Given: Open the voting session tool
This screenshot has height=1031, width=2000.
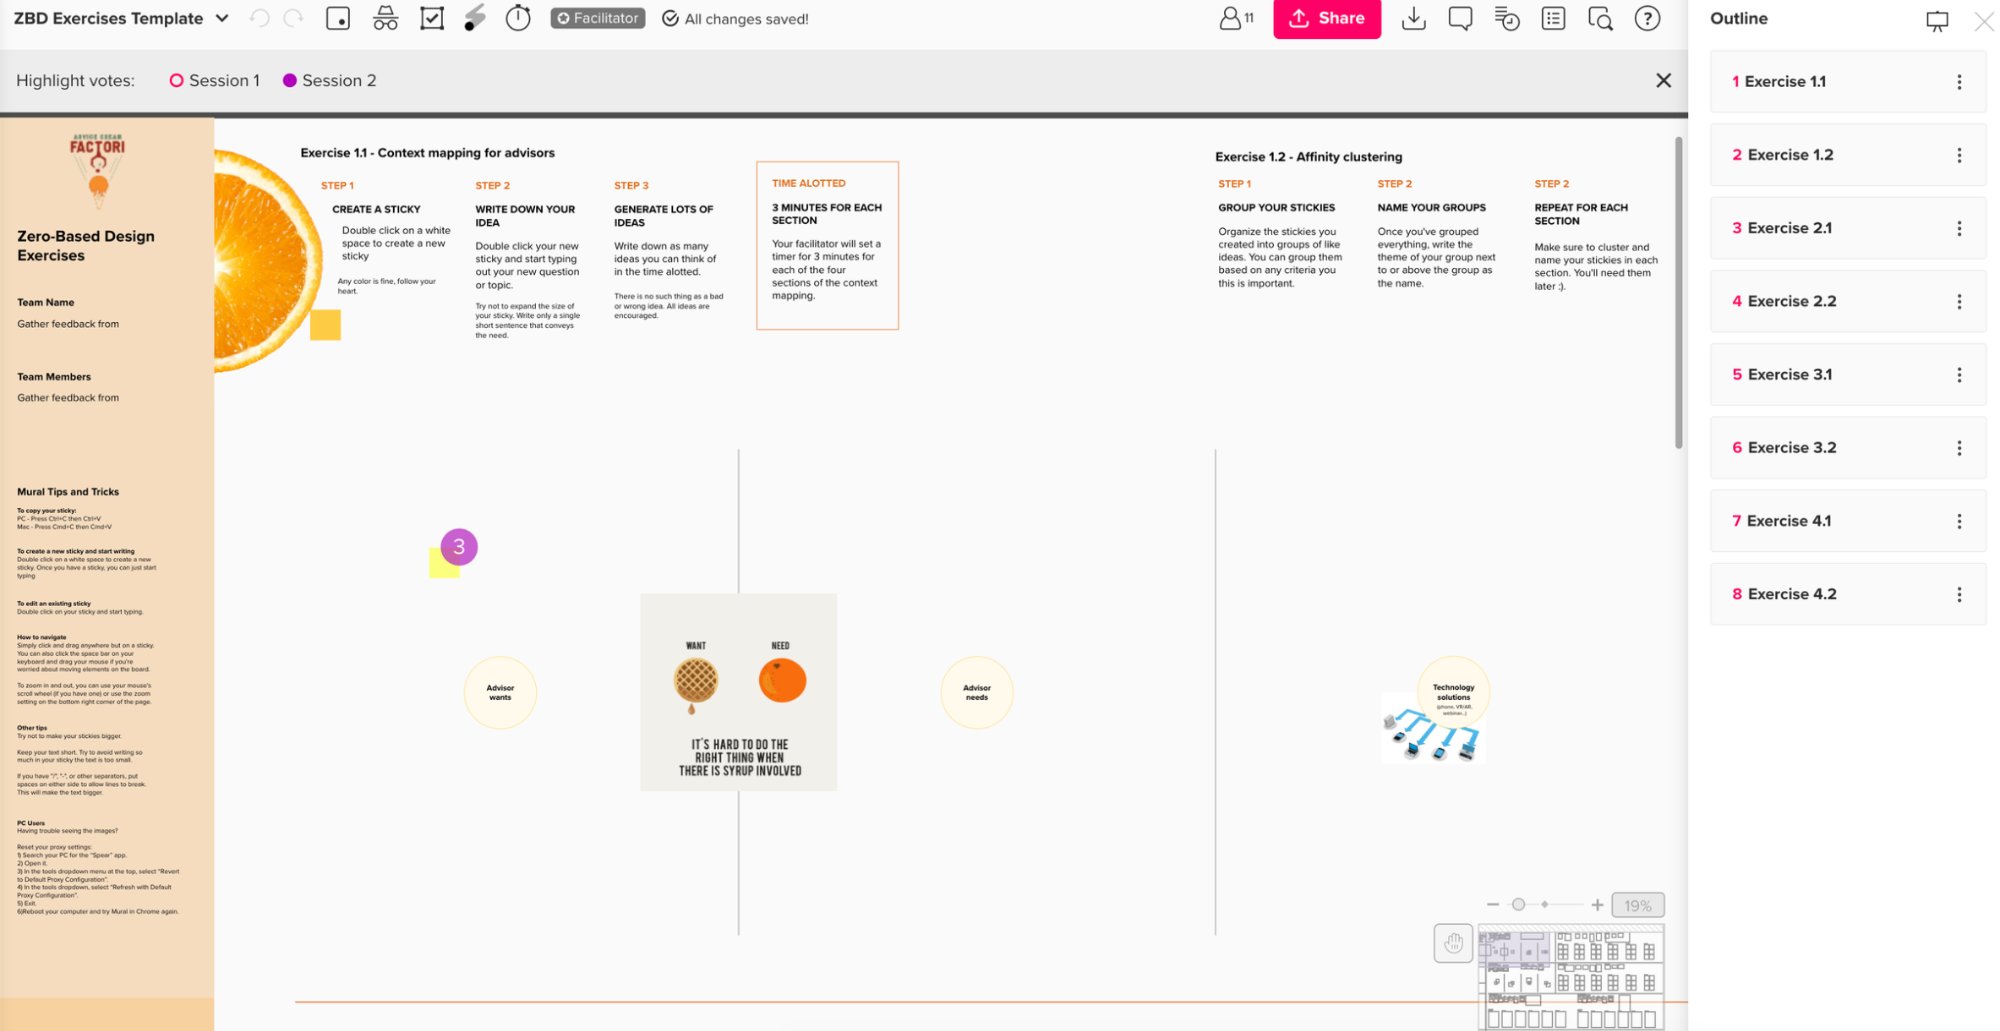Looking at the screenshot, I should pos(432,18).
